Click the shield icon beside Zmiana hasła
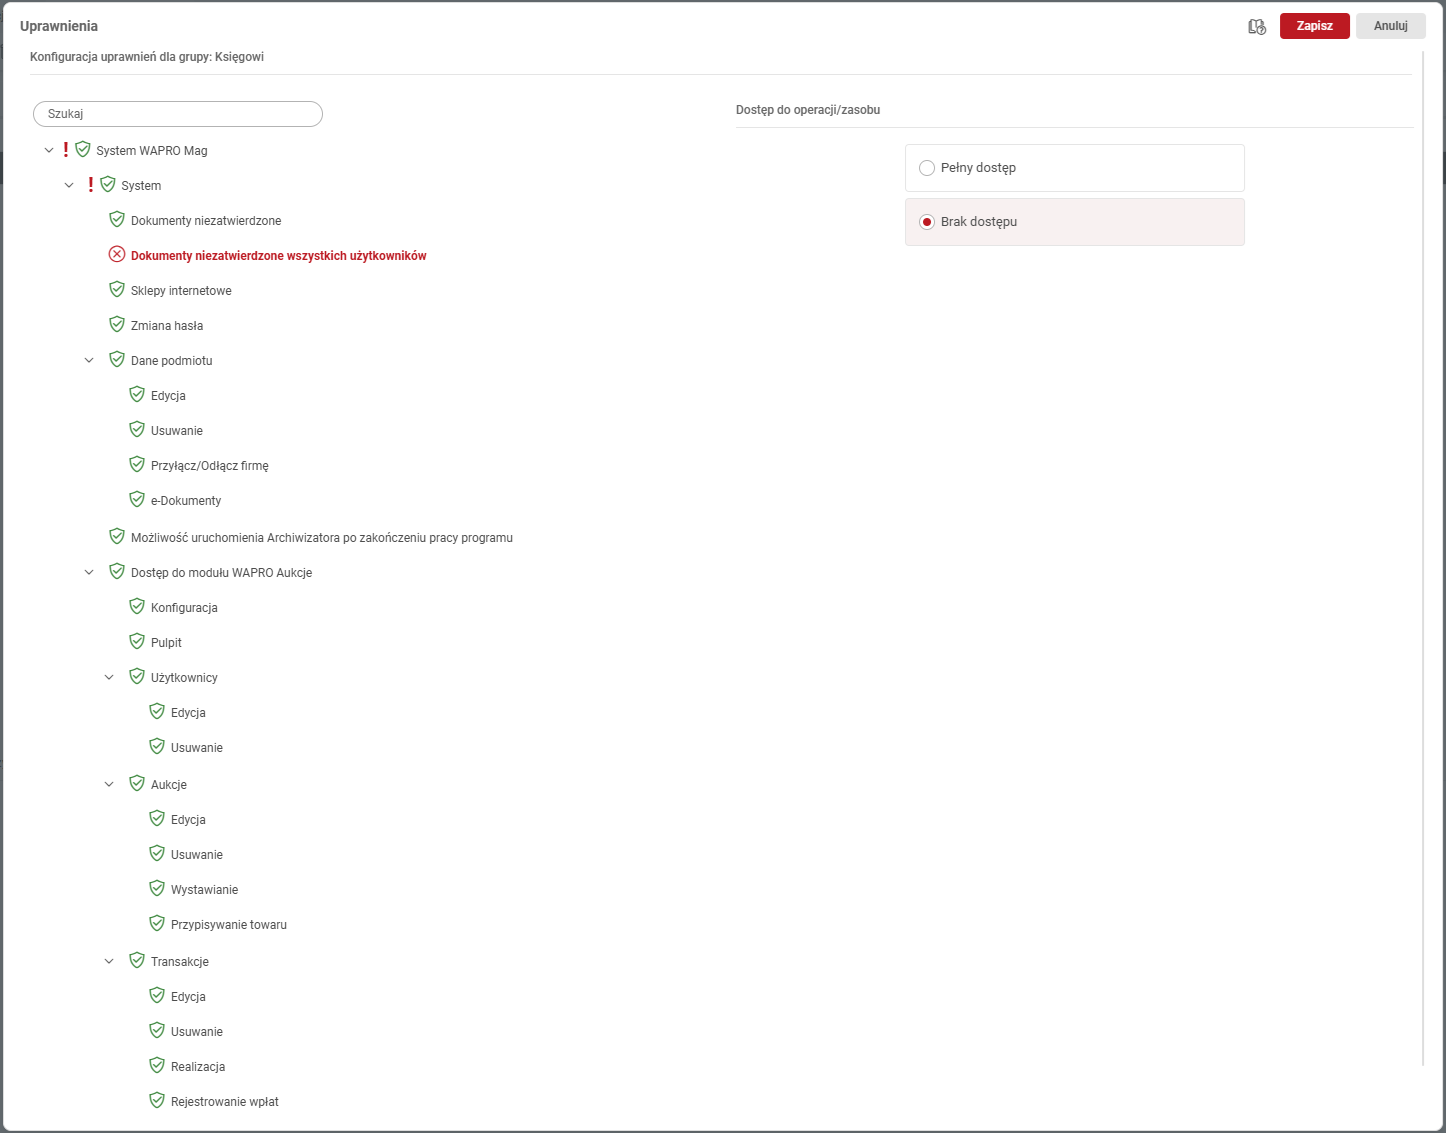1446x1133 pixels. click(117, 325)
